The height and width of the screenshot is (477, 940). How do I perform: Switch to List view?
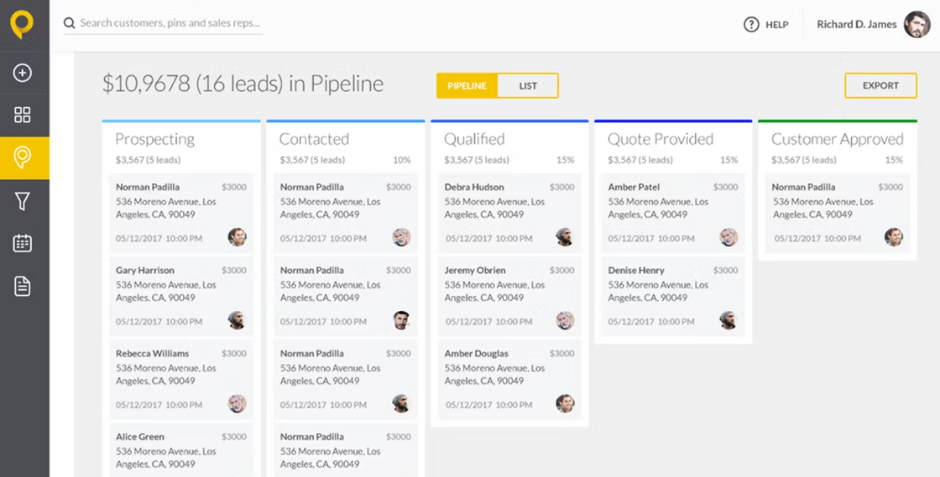528,86
